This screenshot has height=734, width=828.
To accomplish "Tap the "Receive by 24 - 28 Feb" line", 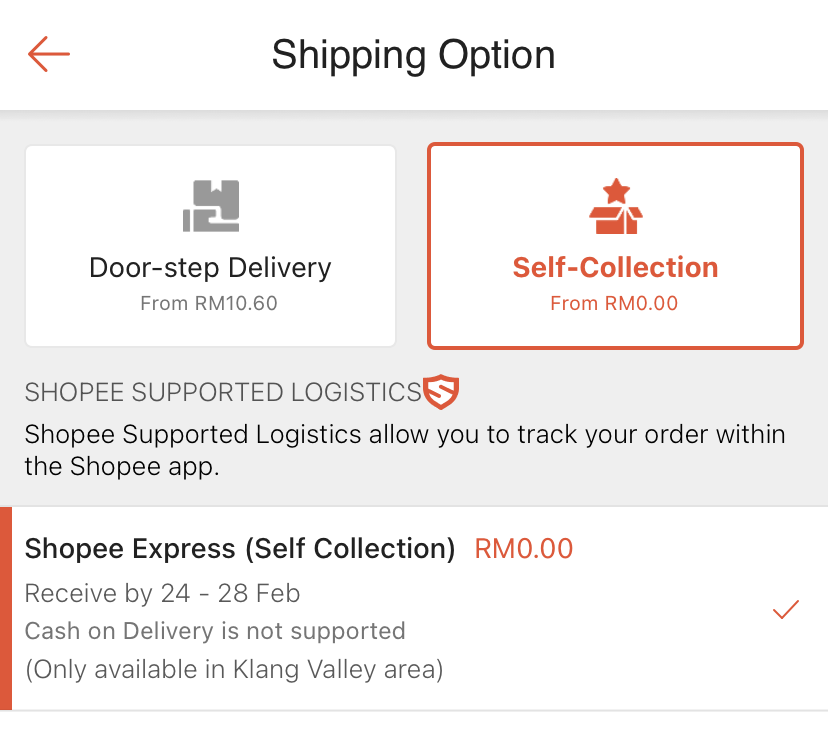I will (162, 593).
